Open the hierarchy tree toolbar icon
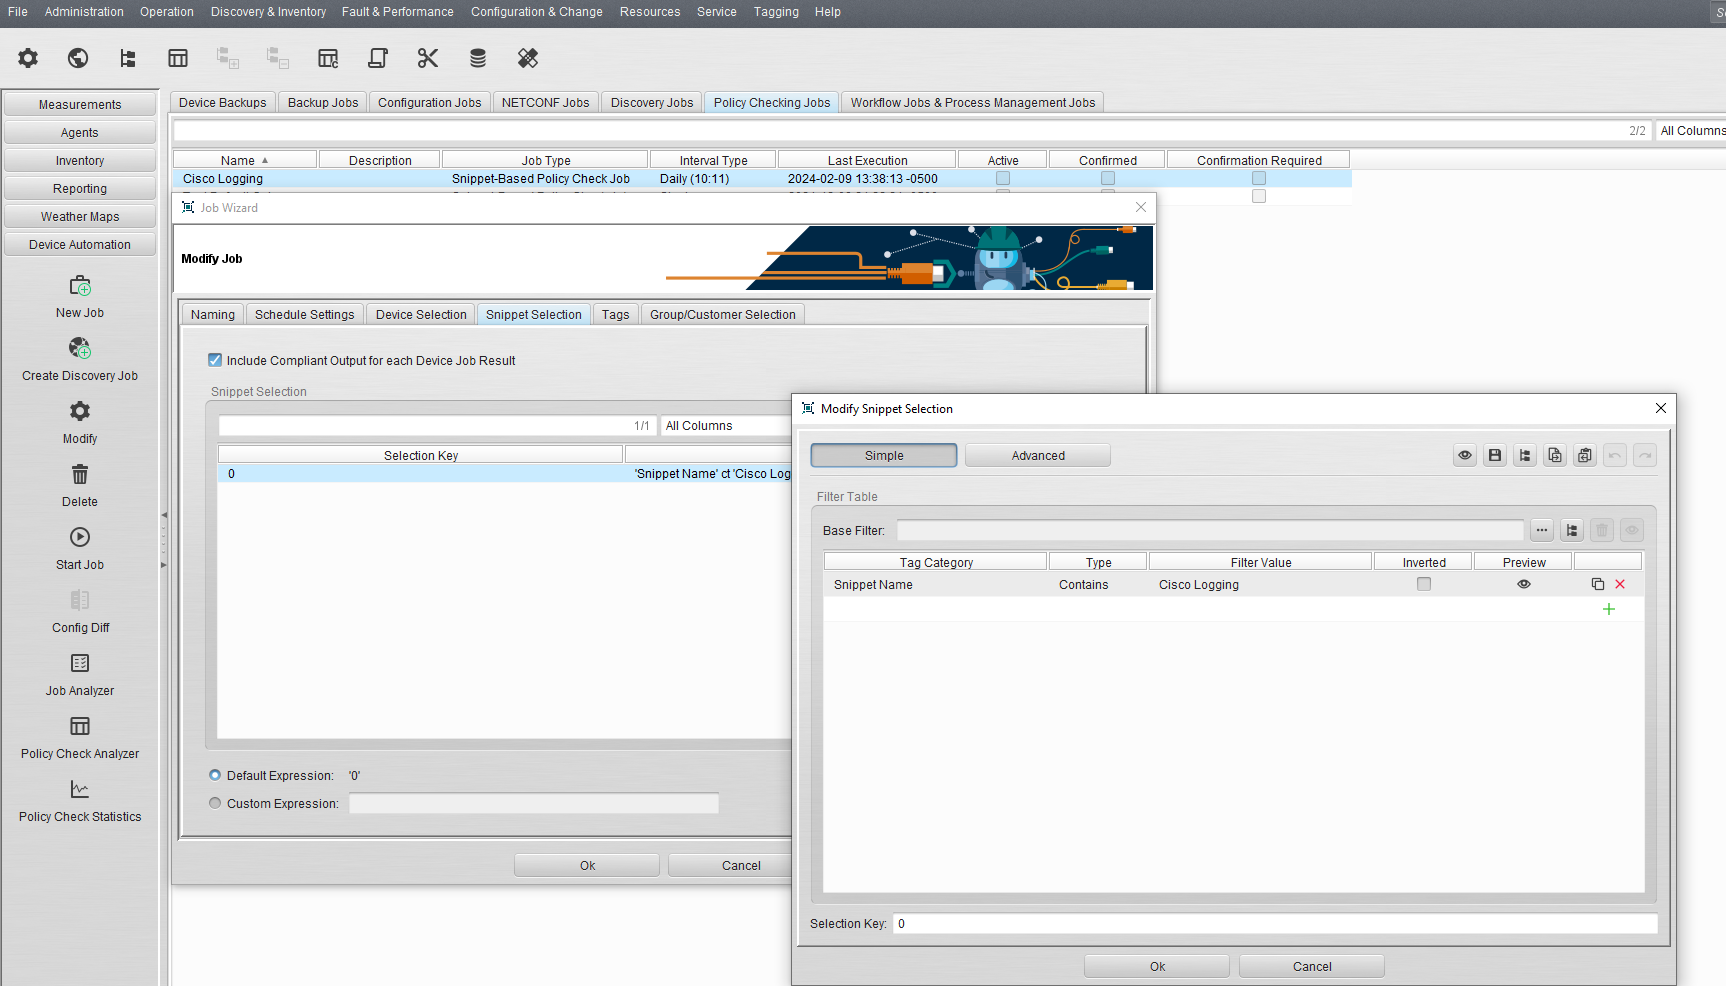The width and height of the screenshot is (1726, 986). 128,58
